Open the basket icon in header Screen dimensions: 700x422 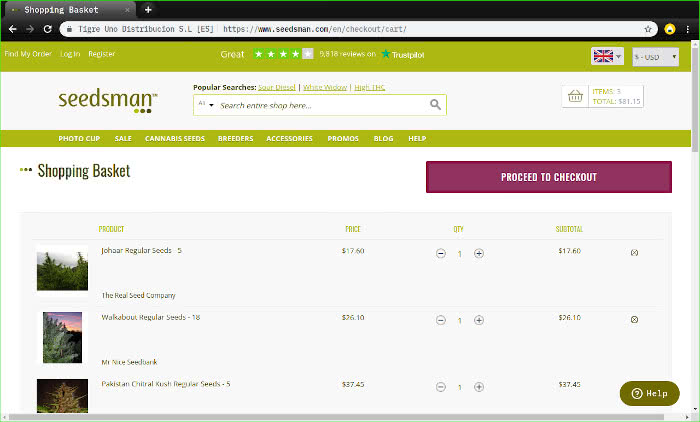click(x=575, y=96)
